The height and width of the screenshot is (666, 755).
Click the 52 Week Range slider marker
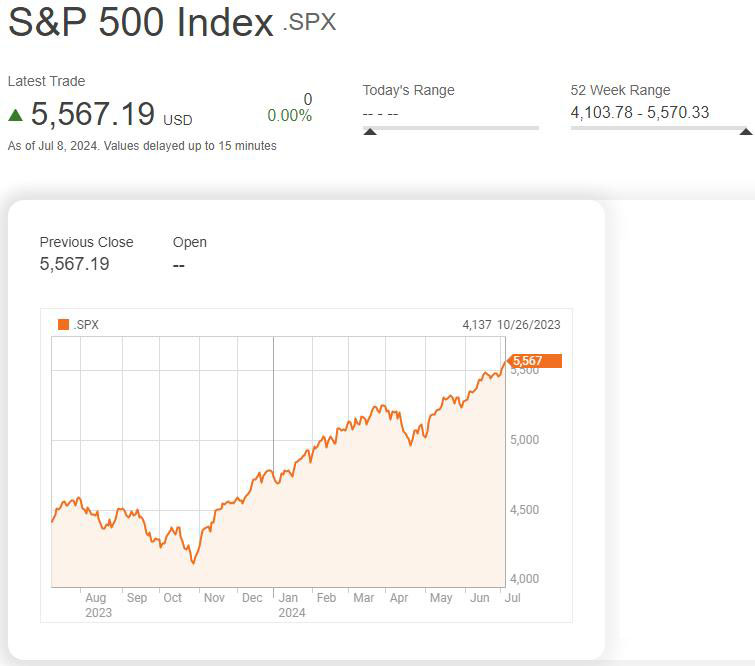[745, 130]
